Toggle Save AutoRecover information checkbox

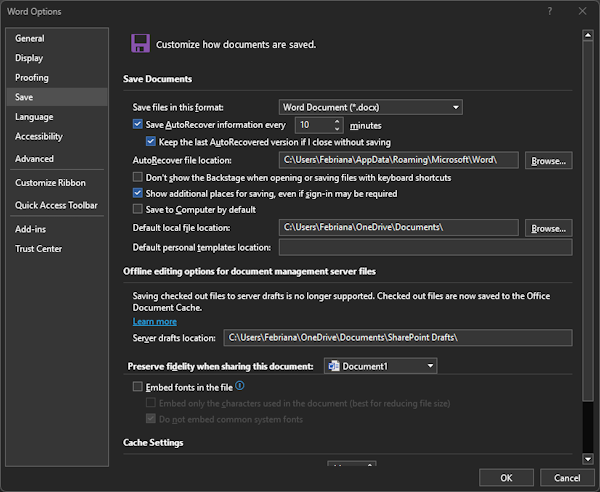137,124
